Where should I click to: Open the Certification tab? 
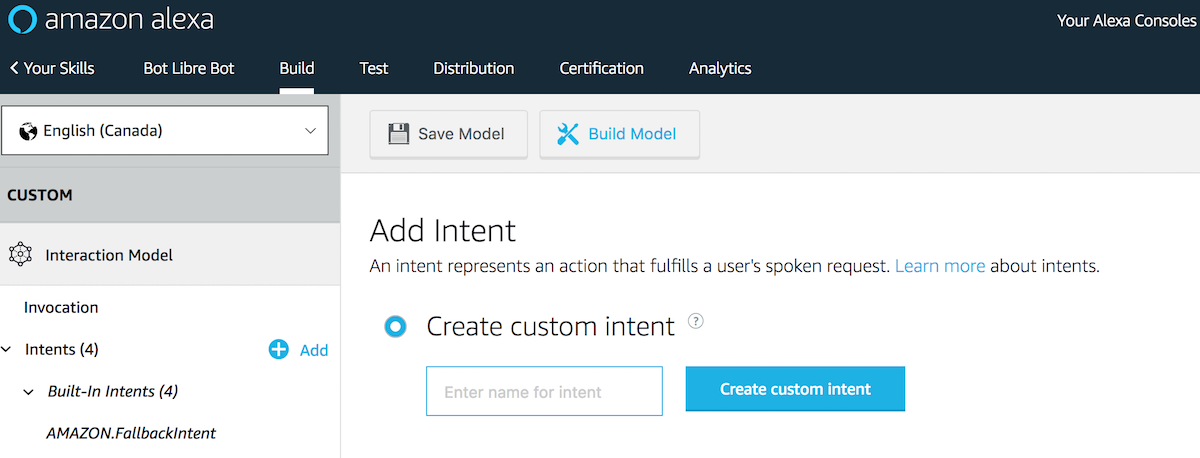point(601,68)
